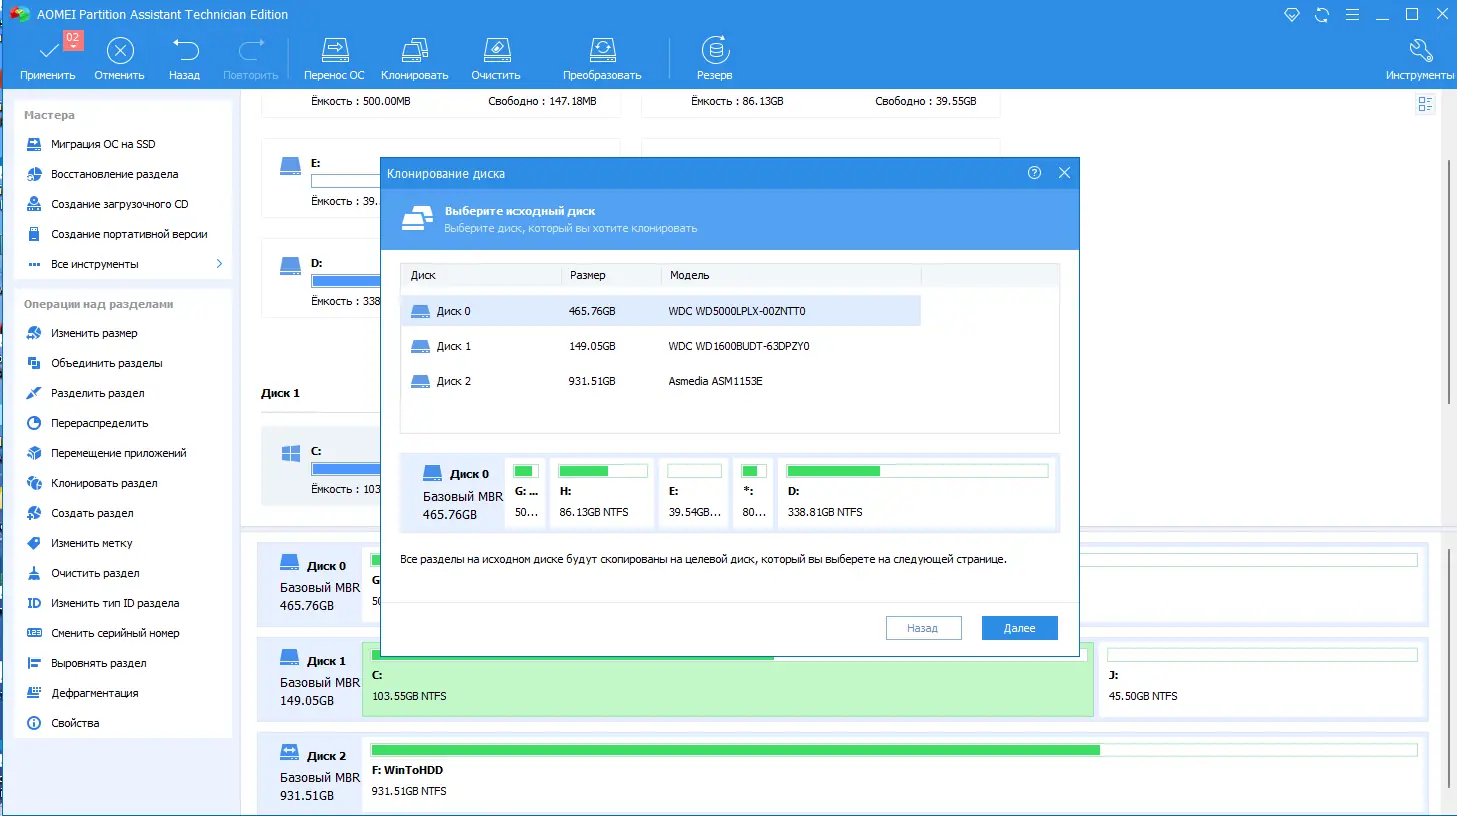Click the G: partition preview in dialog
Screen dimensions: 1457x816
click(526, 491)
